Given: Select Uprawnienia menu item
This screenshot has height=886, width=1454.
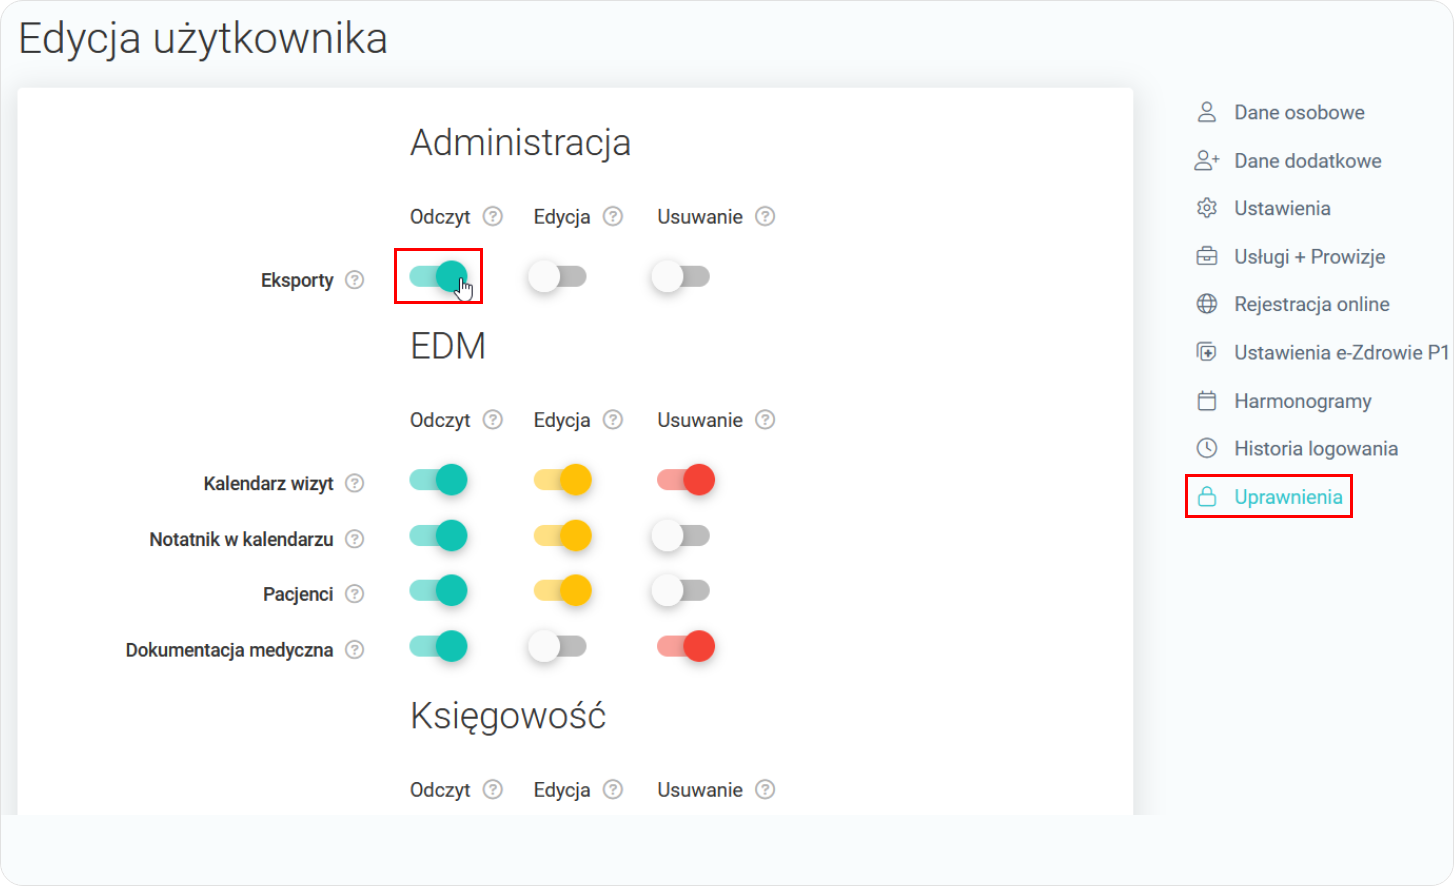Looking at the screenshot, I should (1288, 497).
